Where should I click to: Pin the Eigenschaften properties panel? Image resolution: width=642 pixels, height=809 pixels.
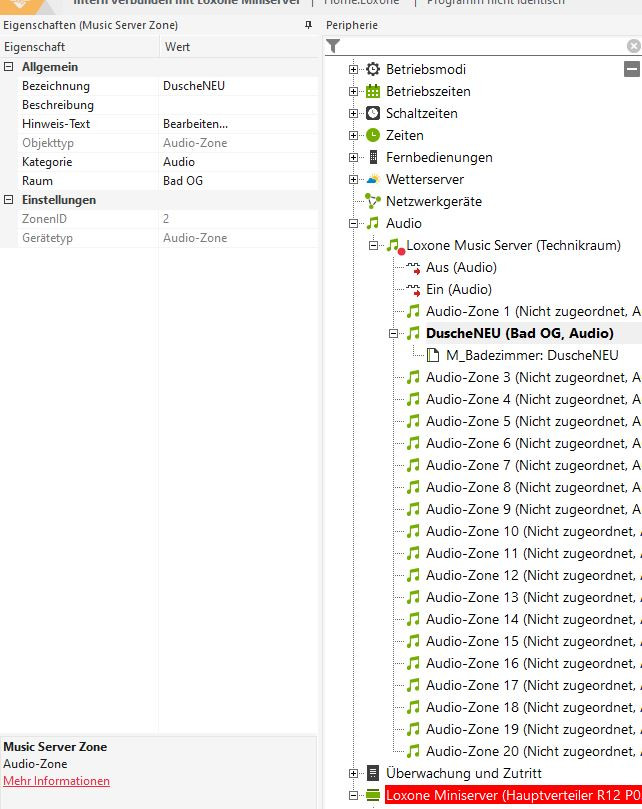308,25
